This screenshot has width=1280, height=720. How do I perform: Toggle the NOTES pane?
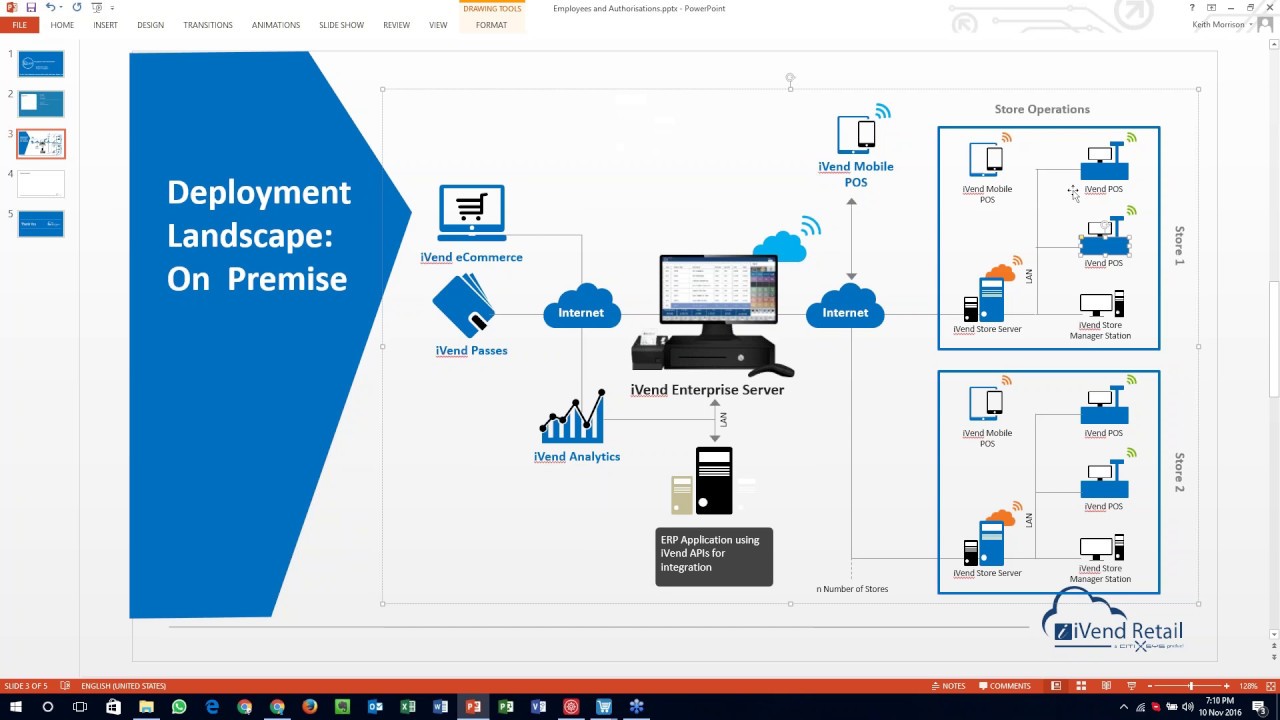click(x=948, y=686)
